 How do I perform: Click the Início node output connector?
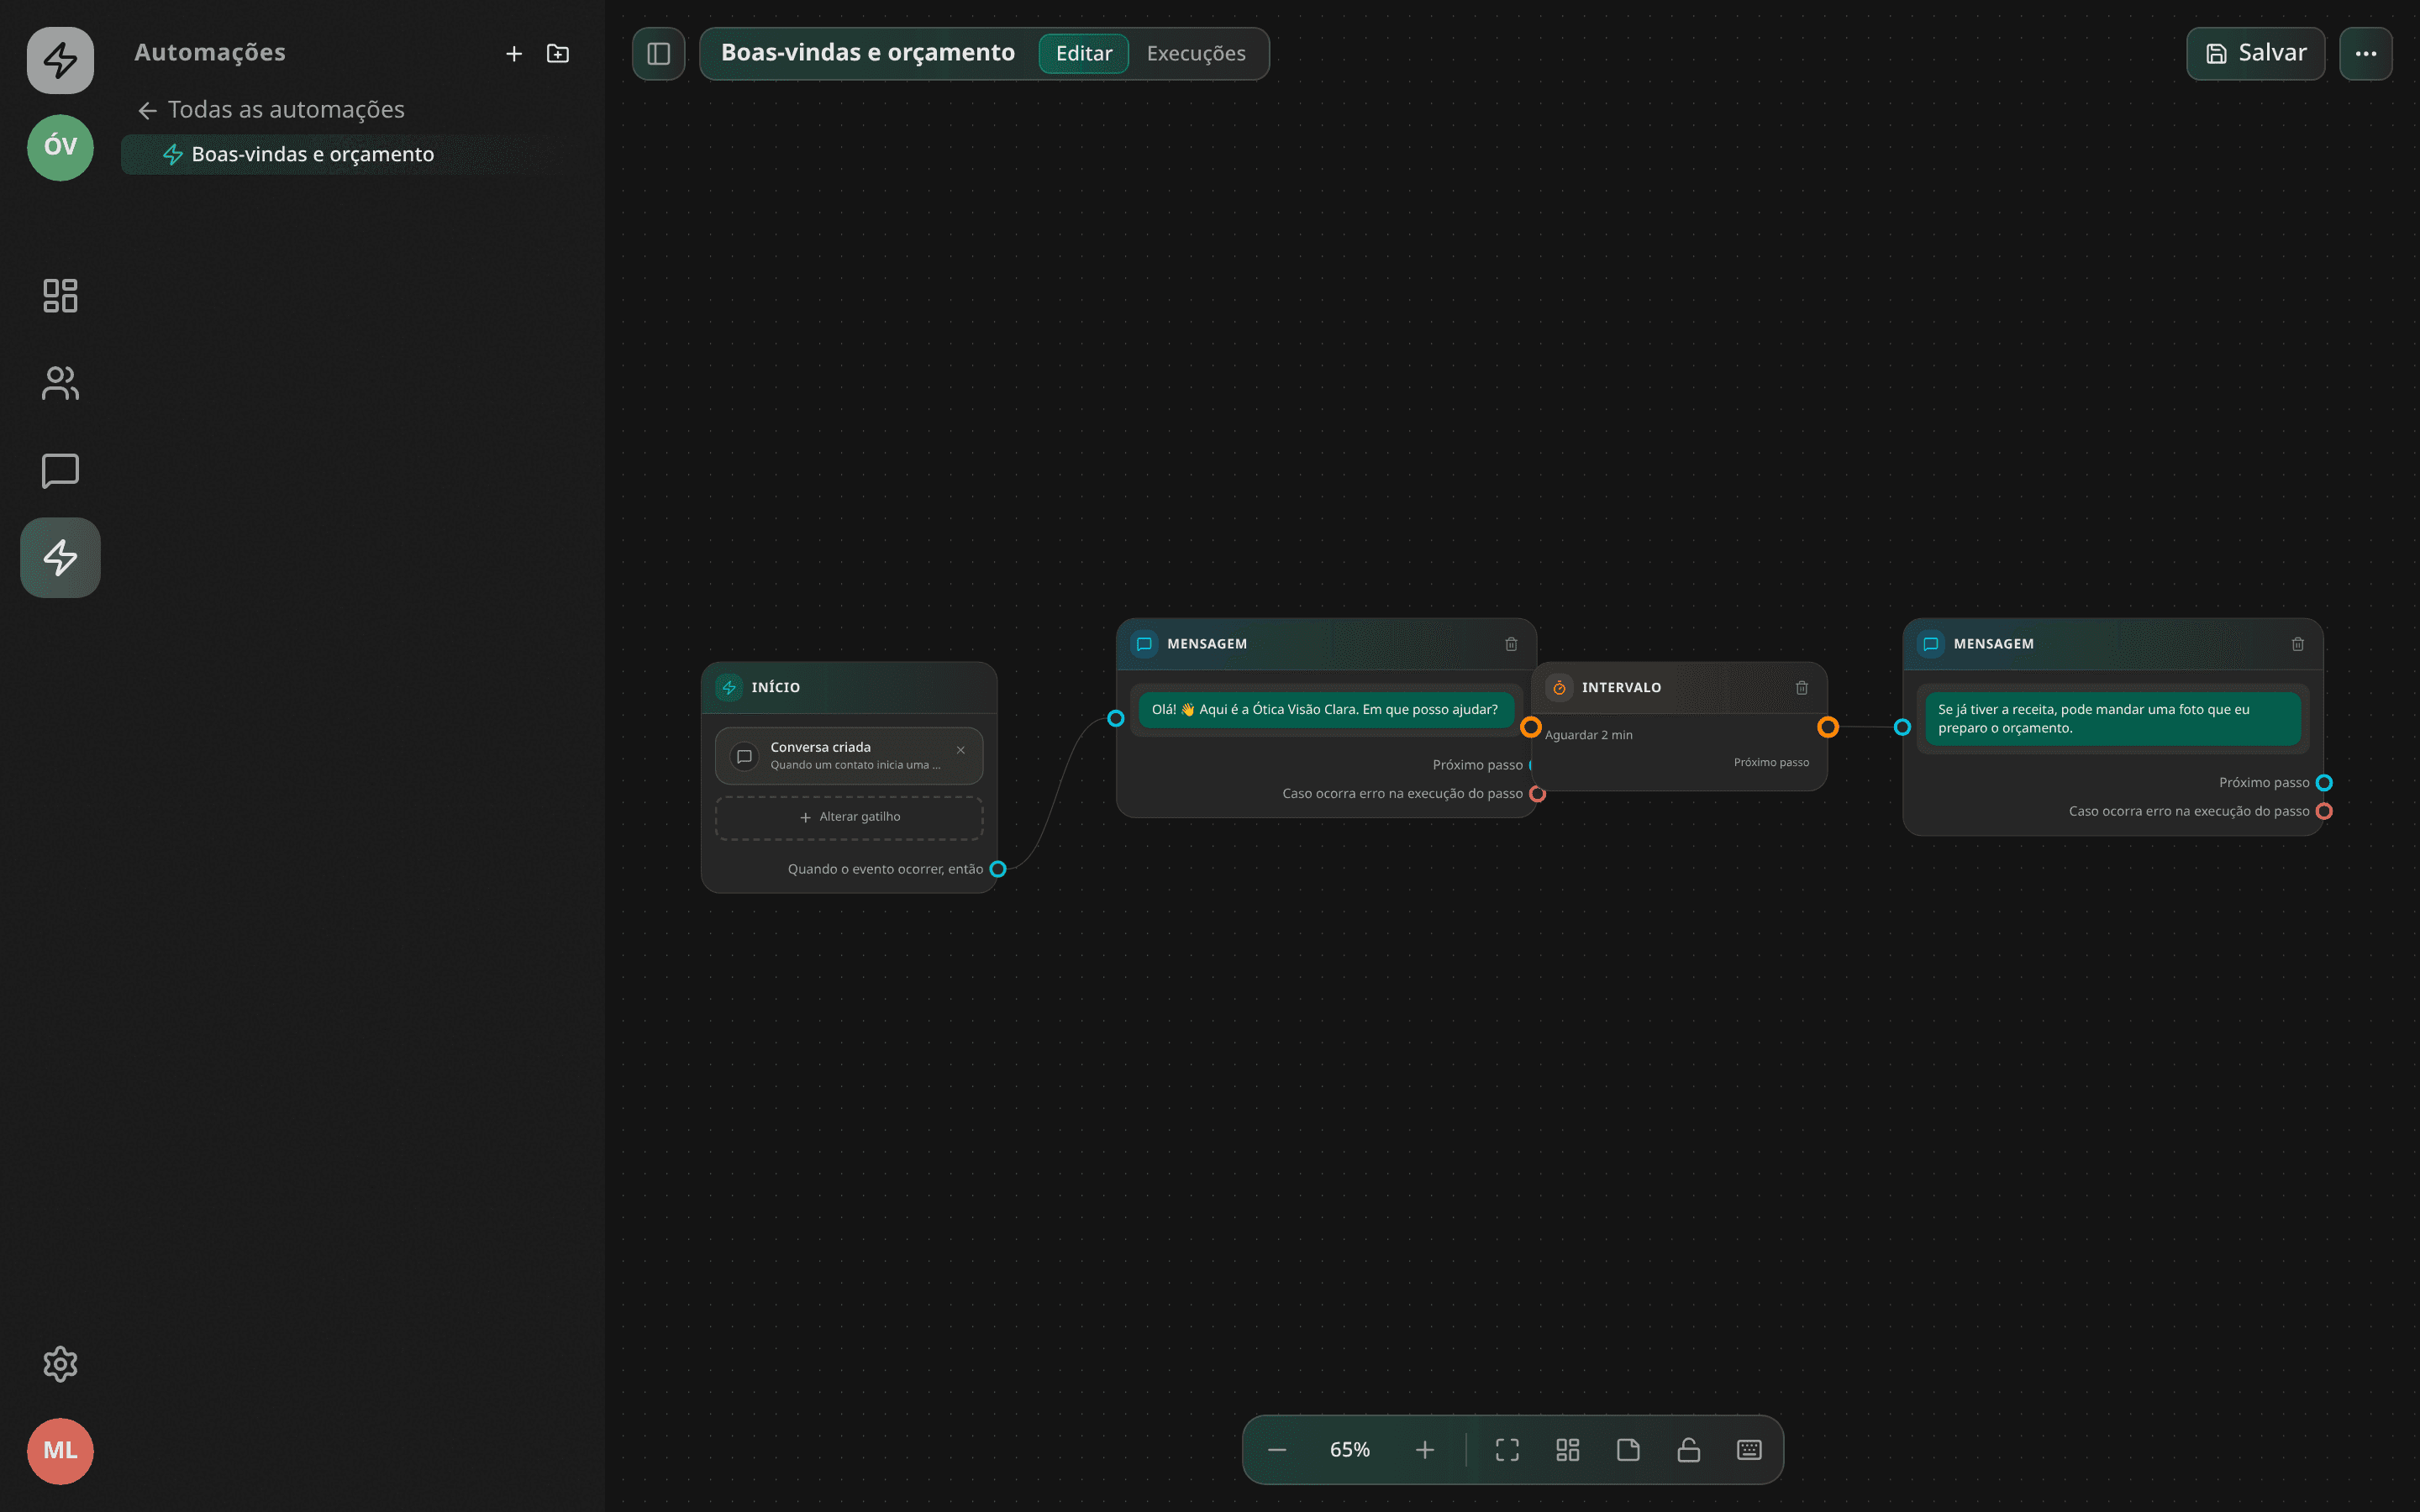coord(998,869)
